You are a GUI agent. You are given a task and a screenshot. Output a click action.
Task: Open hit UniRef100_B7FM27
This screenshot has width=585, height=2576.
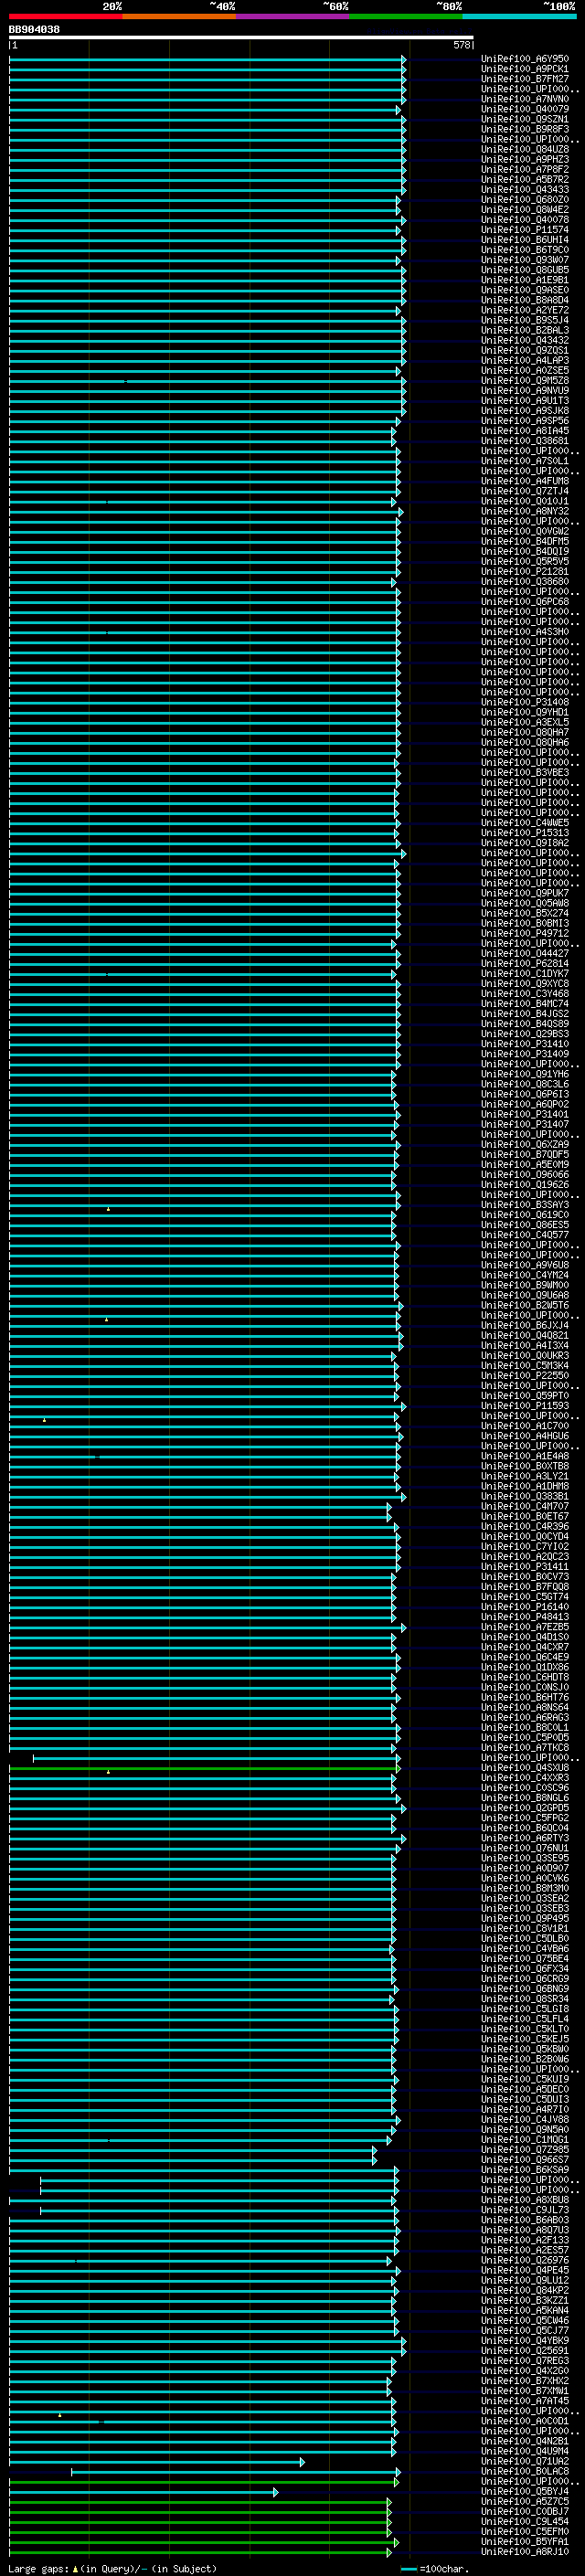(525, 79)
